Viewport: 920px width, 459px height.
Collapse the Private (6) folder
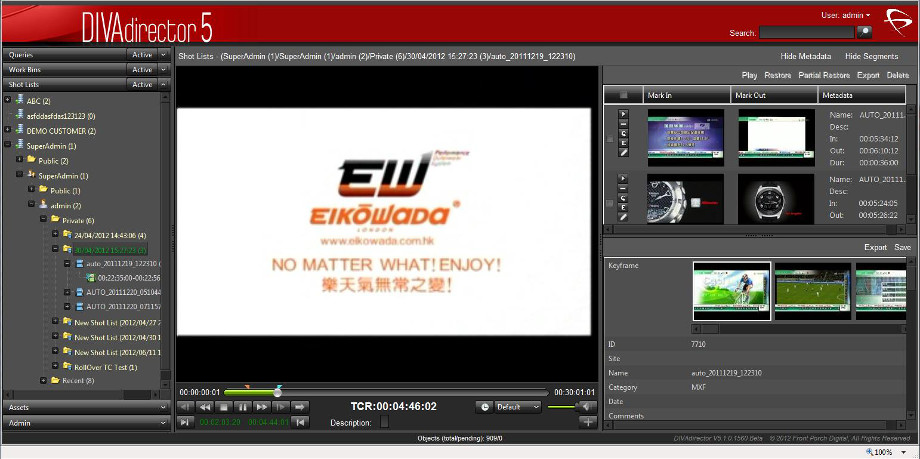tap(43, 219)
